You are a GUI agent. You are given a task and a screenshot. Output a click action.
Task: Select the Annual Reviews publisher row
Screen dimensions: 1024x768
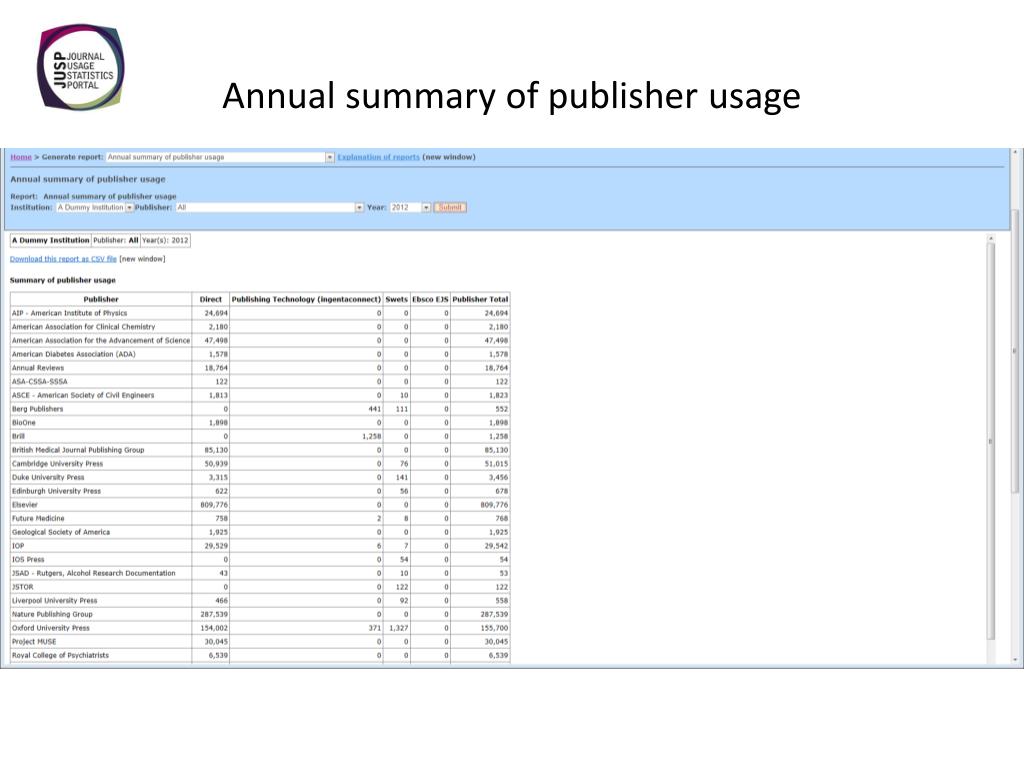[260, 368]
